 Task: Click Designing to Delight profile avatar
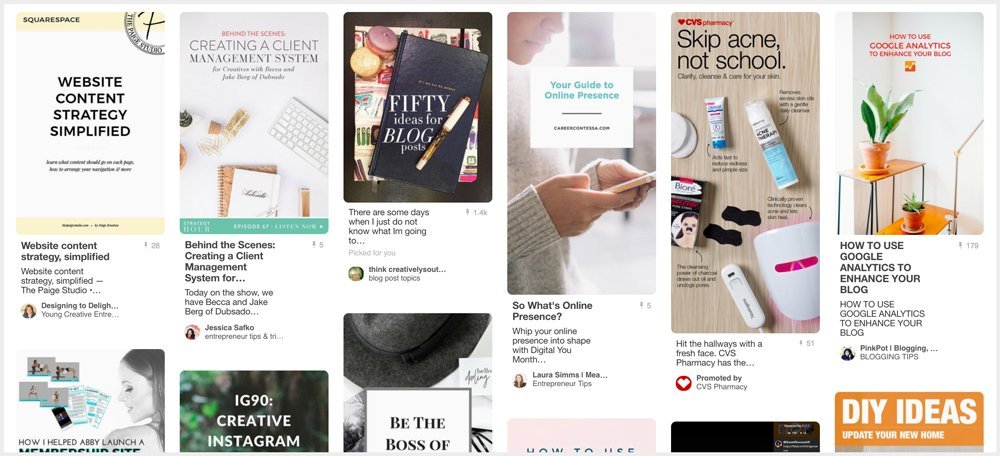[x=29, y=311]
